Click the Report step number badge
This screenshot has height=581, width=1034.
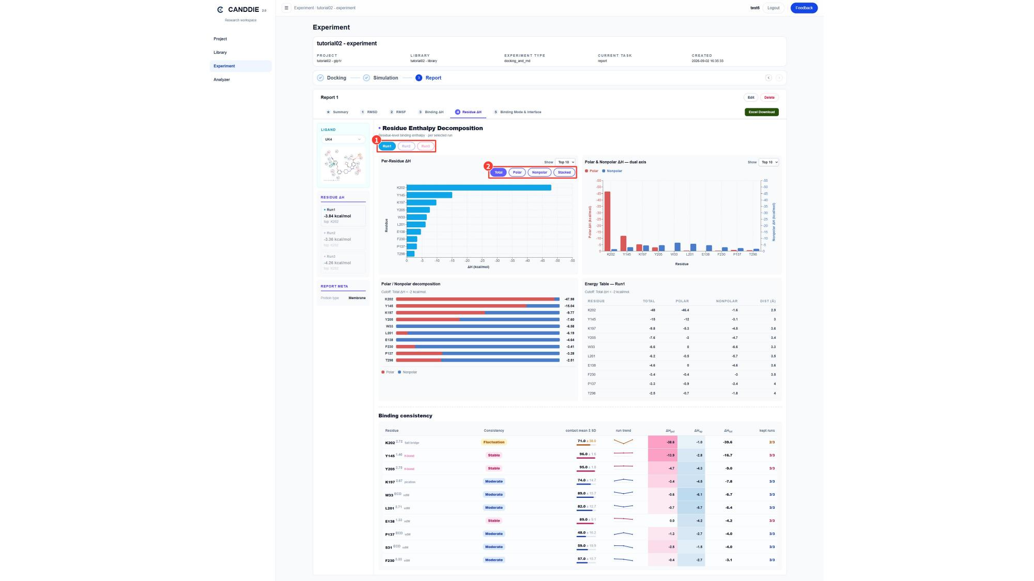click(x=419, y=78)
